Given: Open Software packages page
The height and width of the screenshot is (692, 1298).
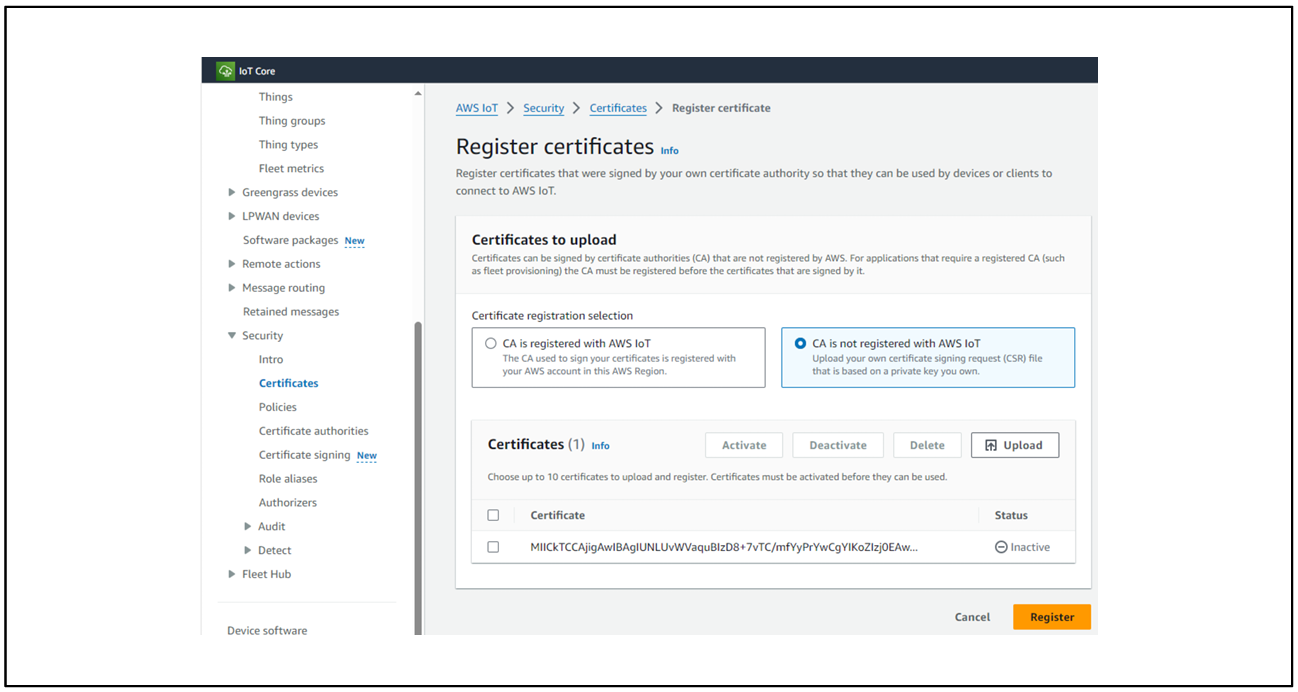Looking at the screenshot, I should [x=291, y=240].
